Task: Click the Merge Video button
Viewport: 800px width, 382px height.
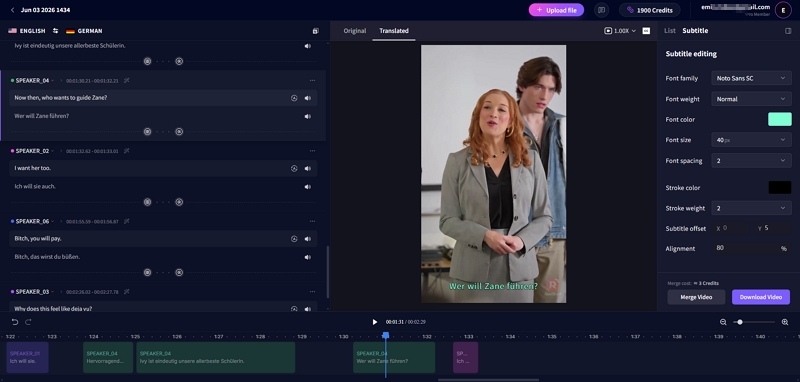Action: click(x=696, y=297)
